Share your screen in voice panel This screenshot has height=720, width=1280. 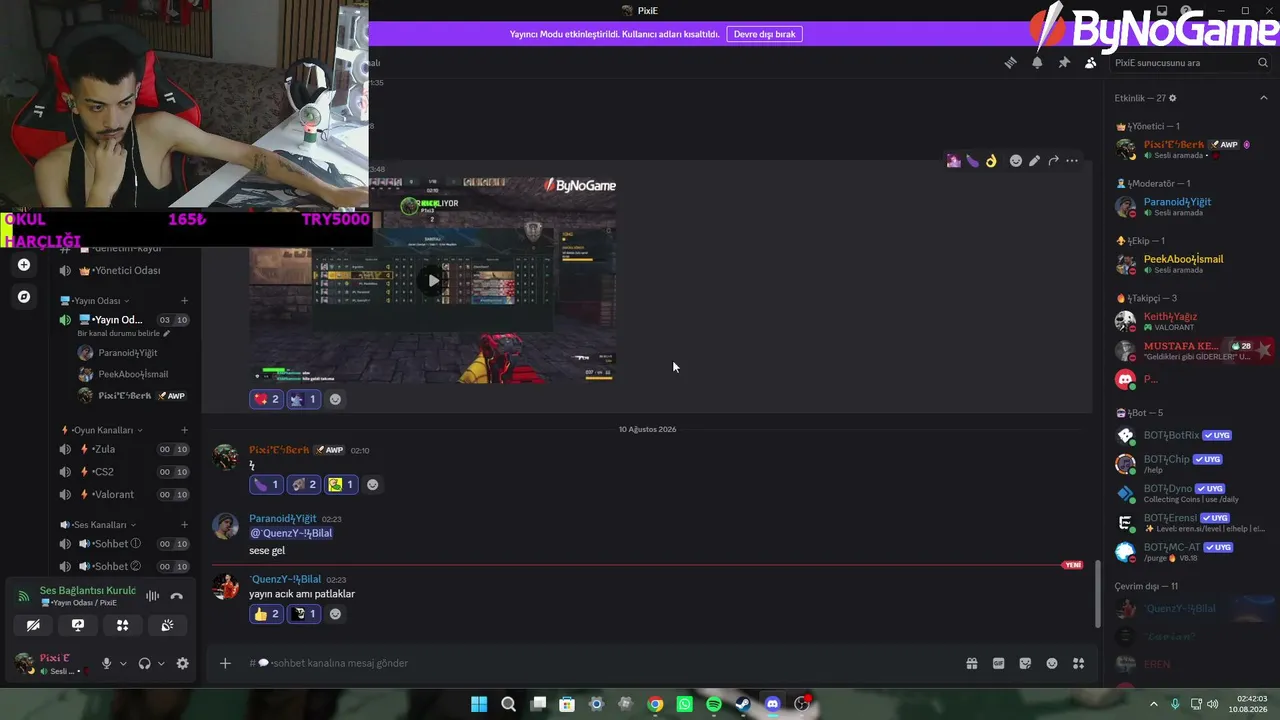78,625
